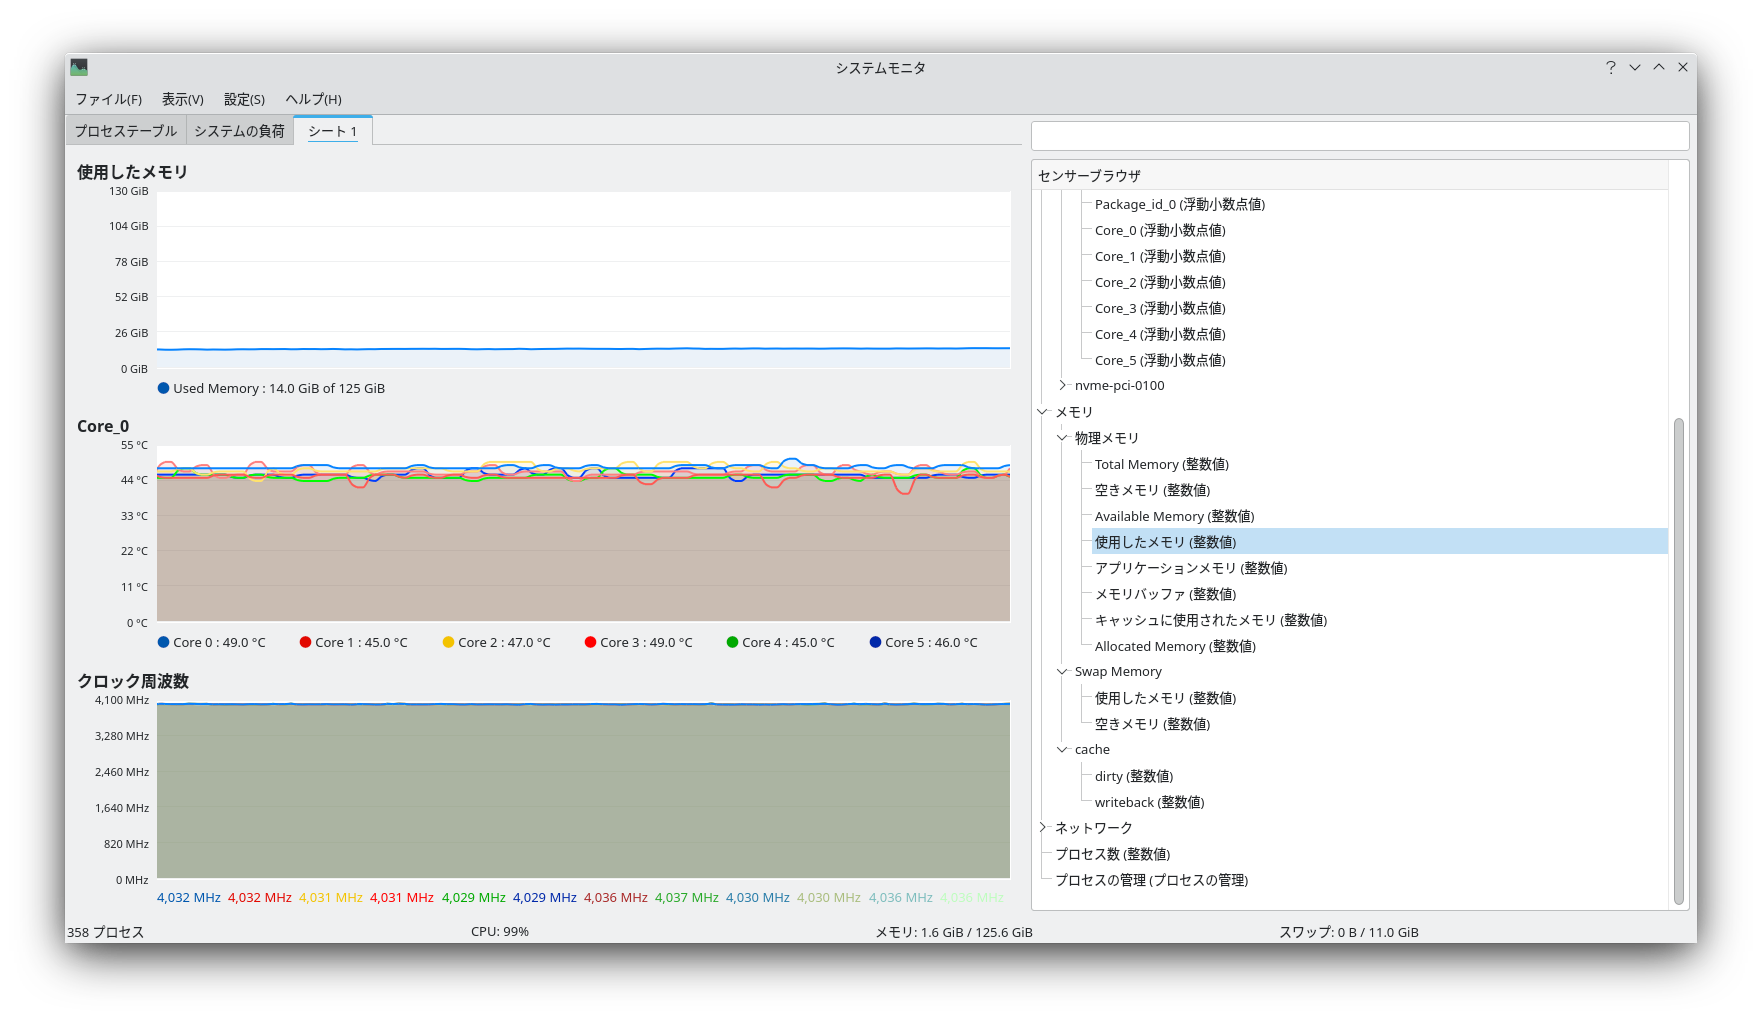
Task: Toggle Core 1 series via its legend entry
Action: (353, 642)
